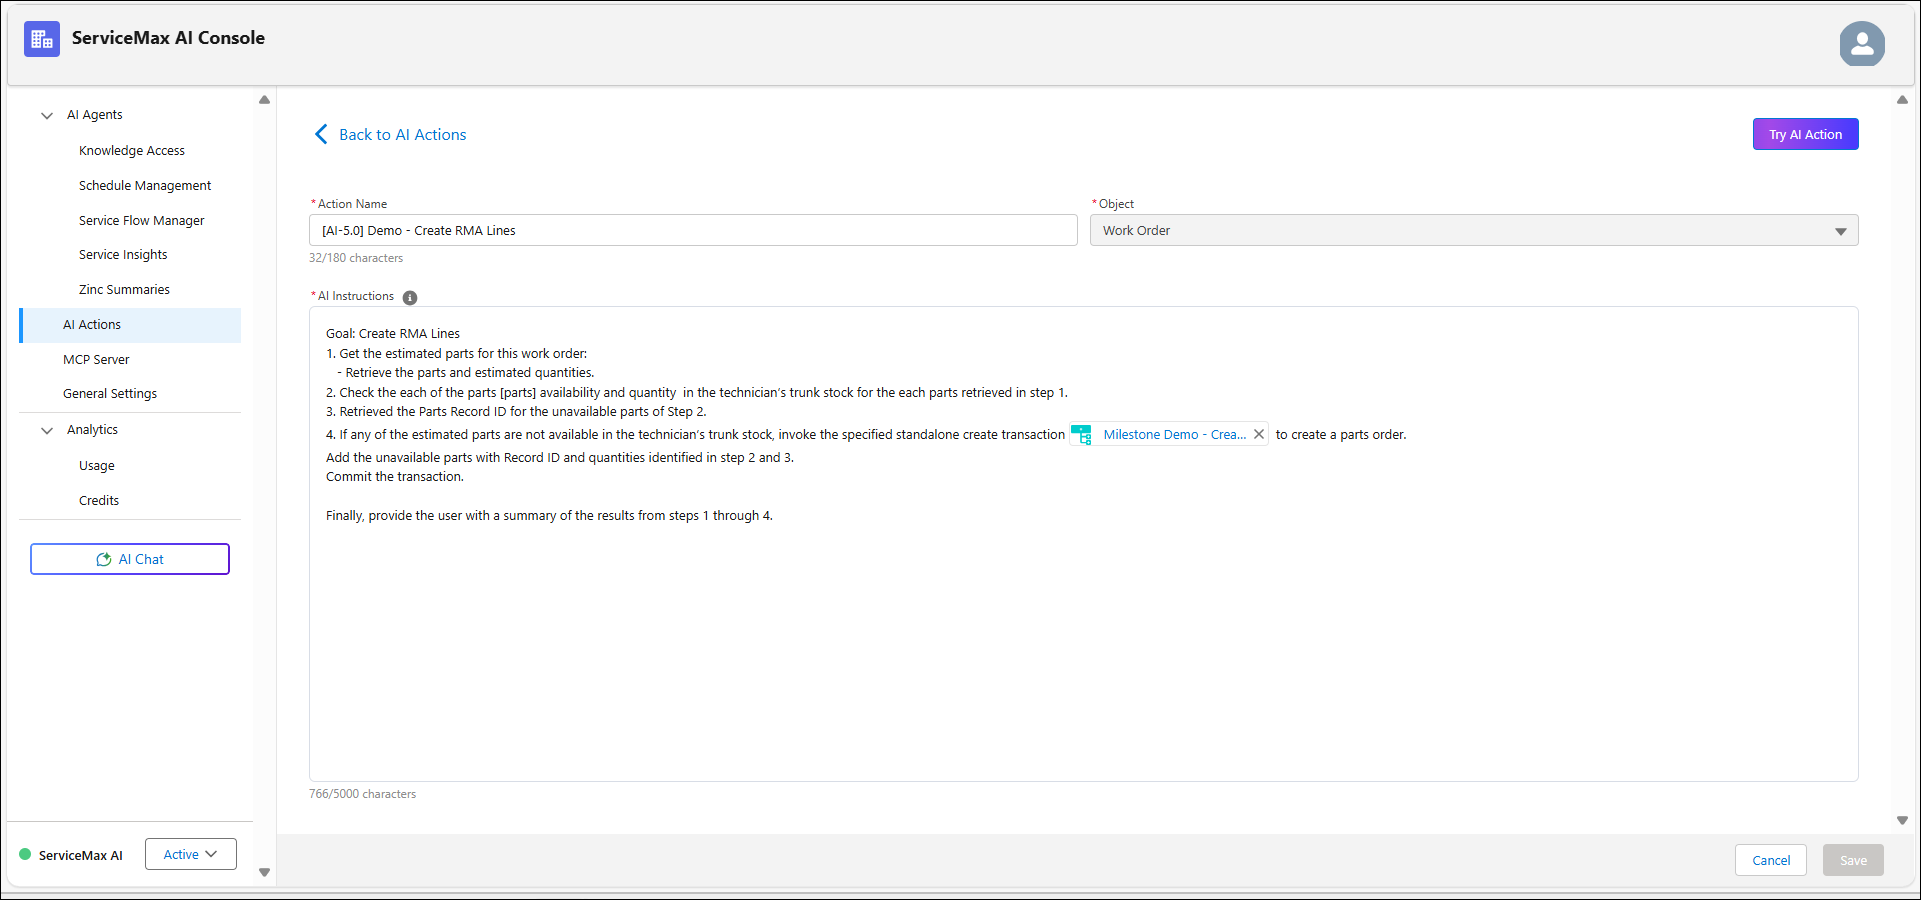Open Service Insights in the sidebar
This screenshot has width=1921, height=900.
(x=123, y=255)
